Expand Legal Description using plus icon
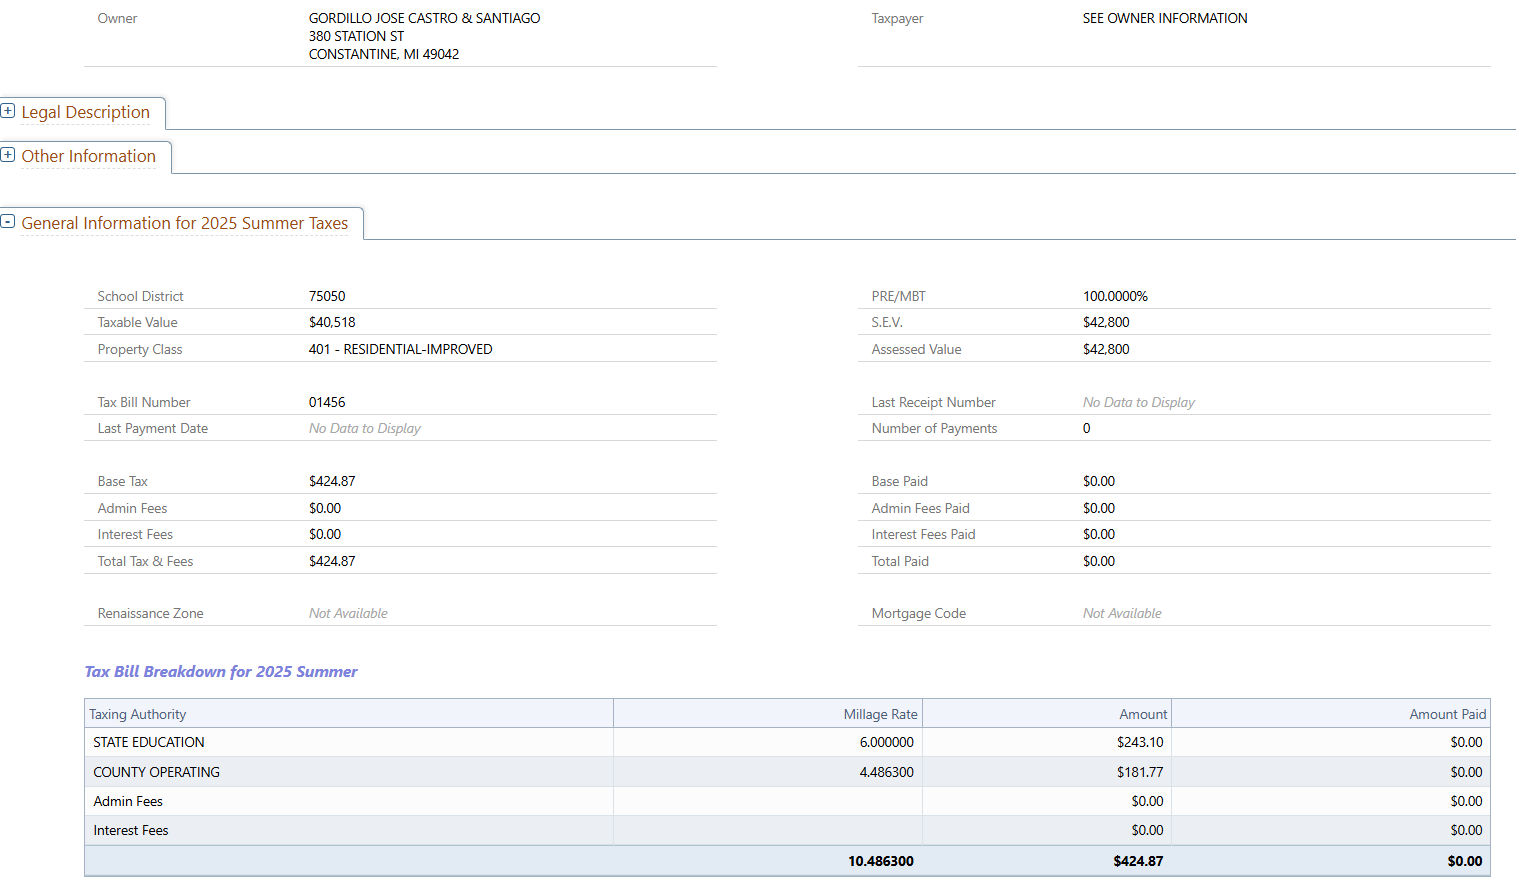Image resolution: width=1516 pixels, height=877 pixels. 8,111
